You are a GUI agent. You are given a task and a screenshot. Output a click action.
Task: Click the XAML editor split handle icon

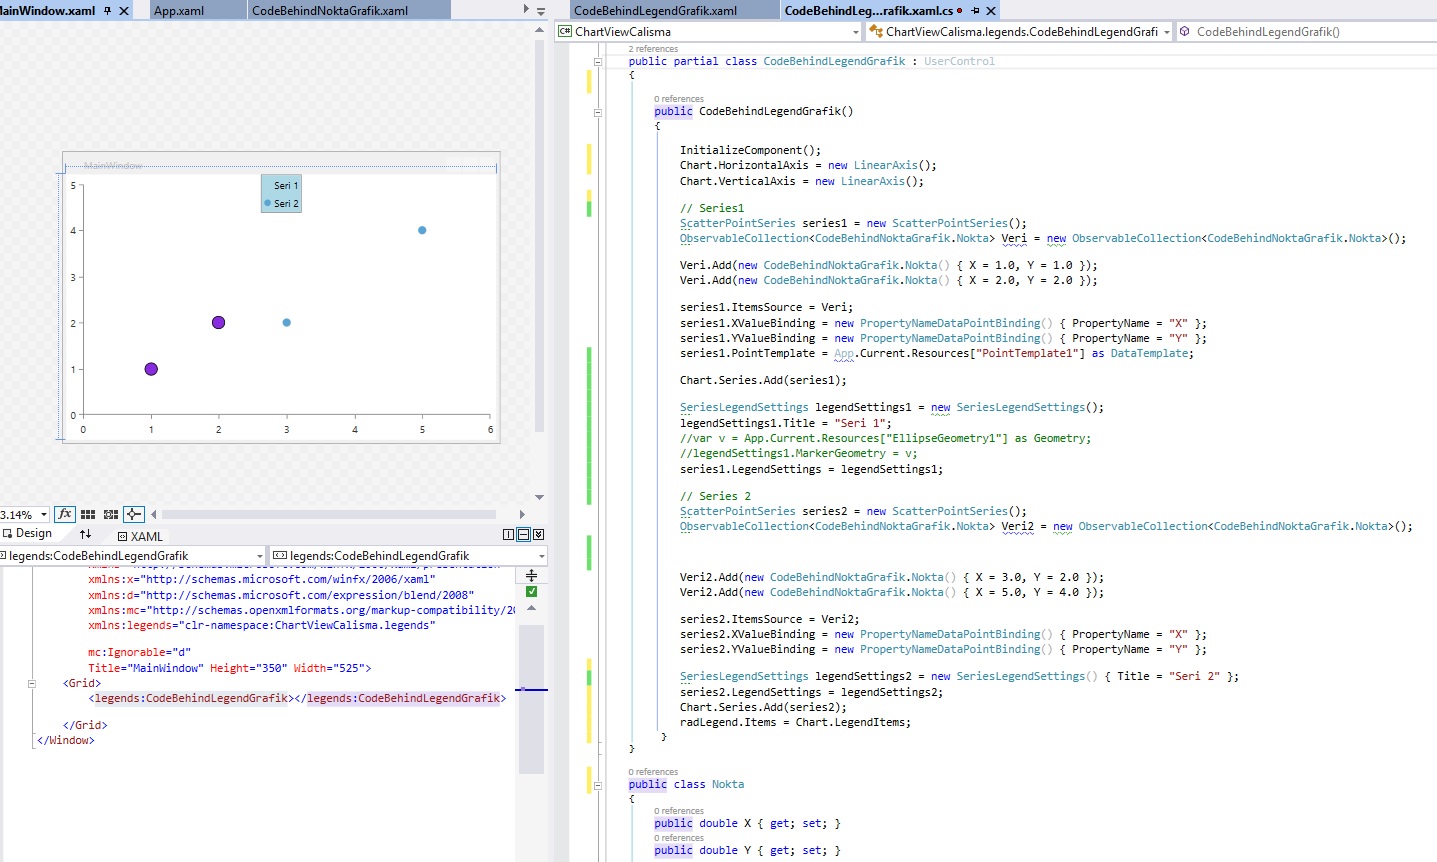(531, 575)
